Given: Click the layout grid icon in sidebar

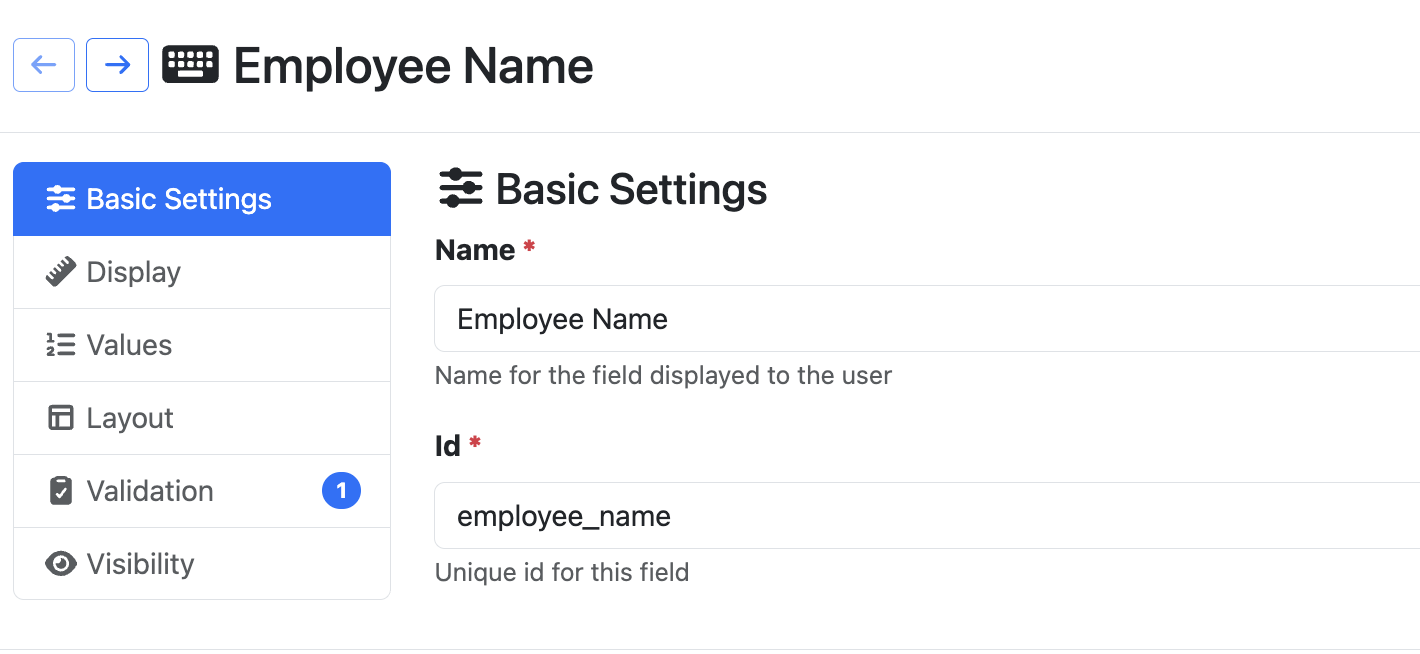Looking at the screenshot, I should coord(61,418).
